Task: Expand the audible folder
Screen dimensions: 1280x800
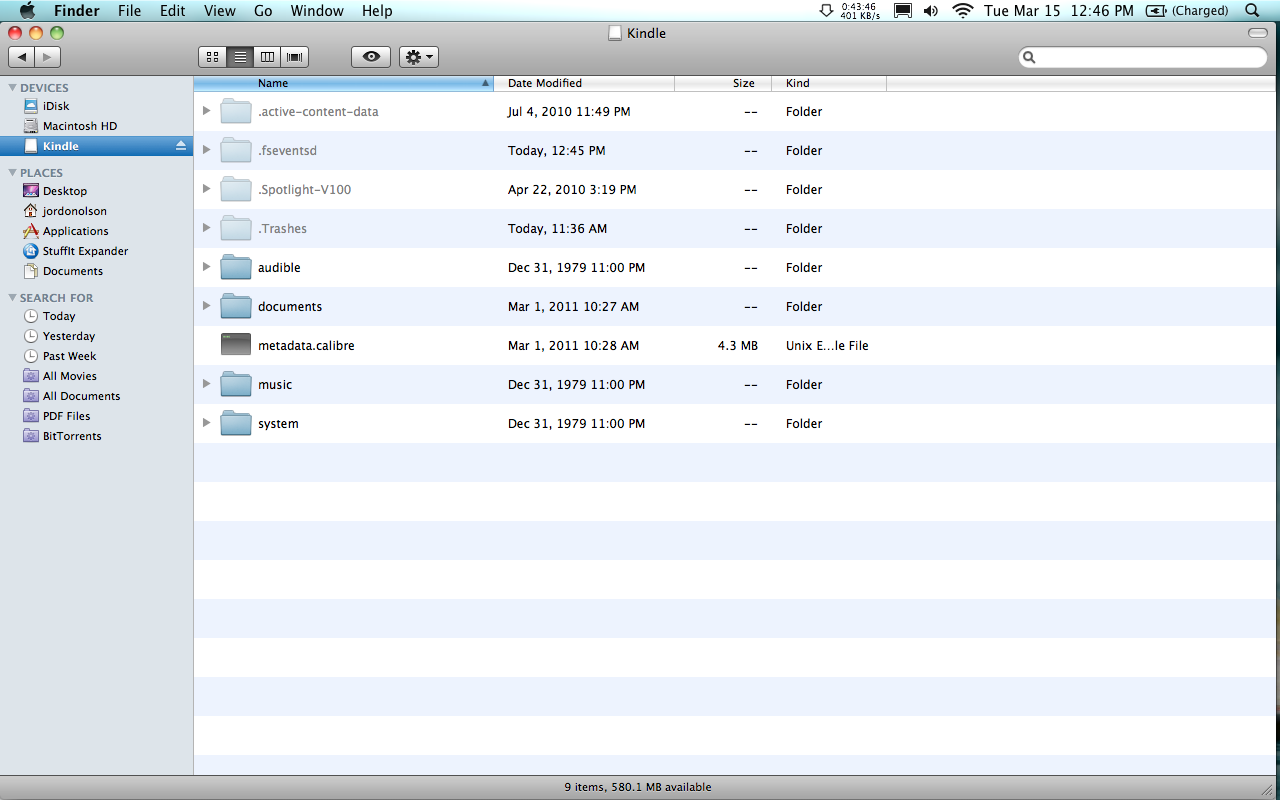Action: point(207,267)
